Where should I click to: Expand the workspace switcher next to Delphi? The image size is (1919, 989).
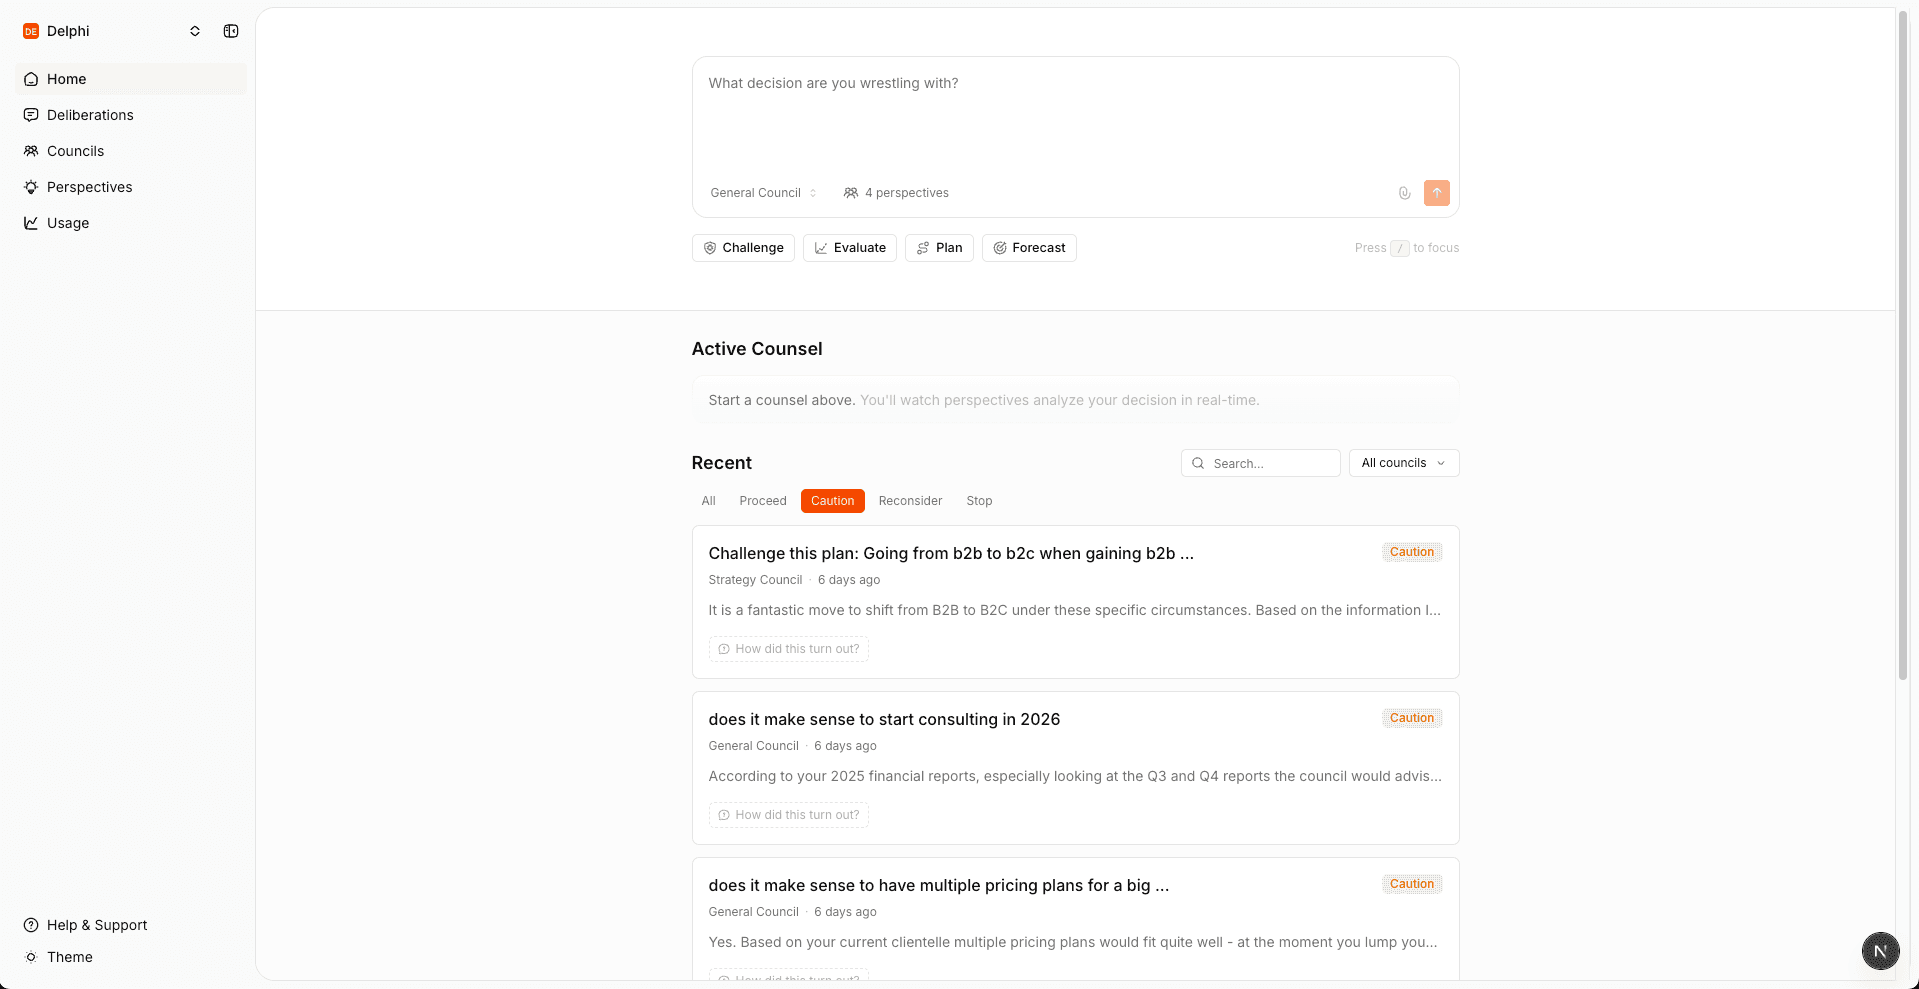pos(195,31)
